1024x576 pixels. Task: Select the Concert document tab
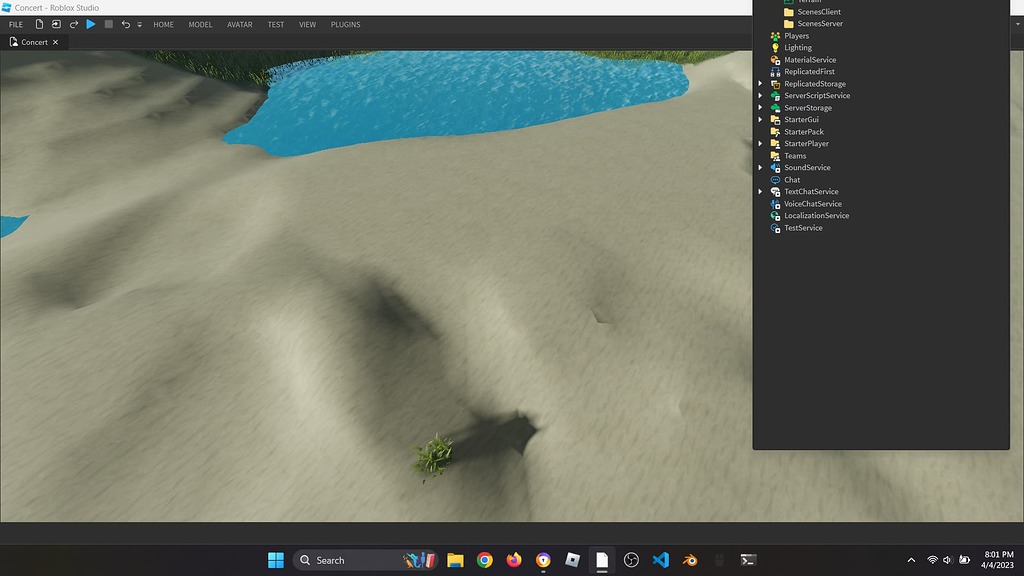click(x=33, y=42)
